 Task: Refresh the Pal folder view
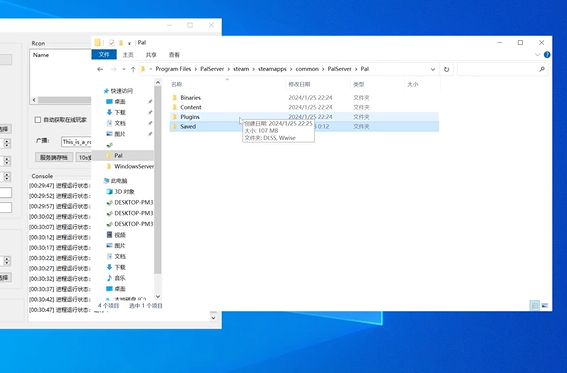[x=447, y=69]
